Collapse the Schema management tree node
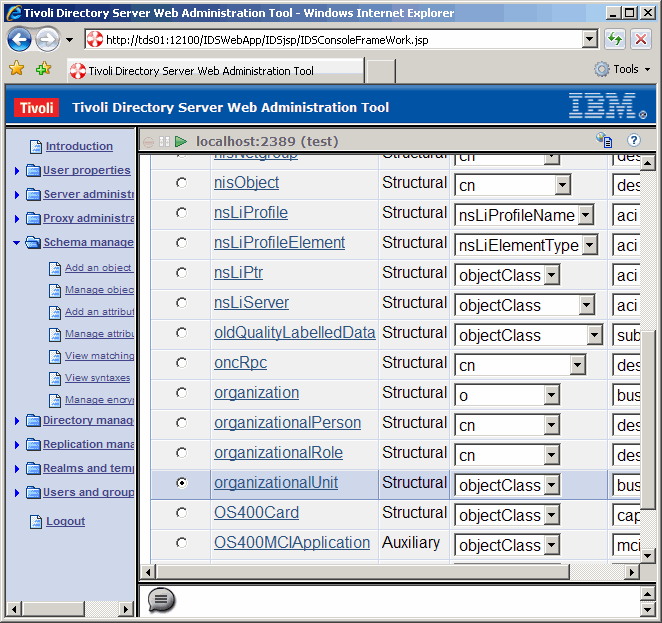662x623 pixels. (17, 242)
